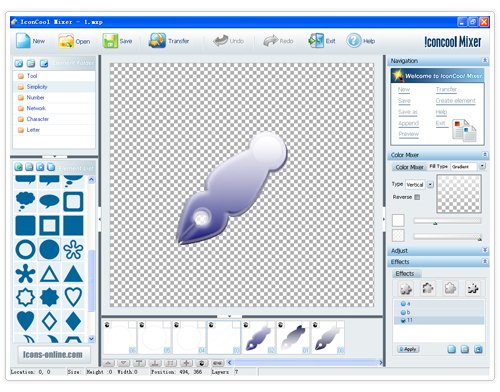Viewport: 500px width, 392px height.
Task: Toggle visibility eye on layer 01 thumbnail
Action: click(x=281, y=324)
